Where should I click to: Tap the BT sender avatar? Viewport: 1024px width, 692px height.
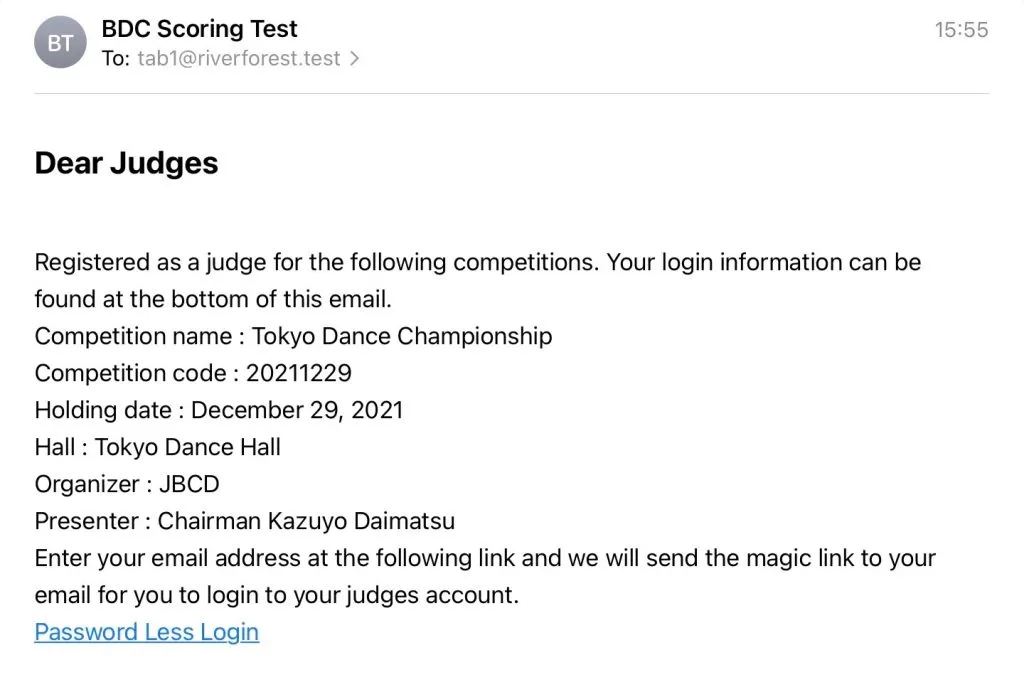[60, 43]
